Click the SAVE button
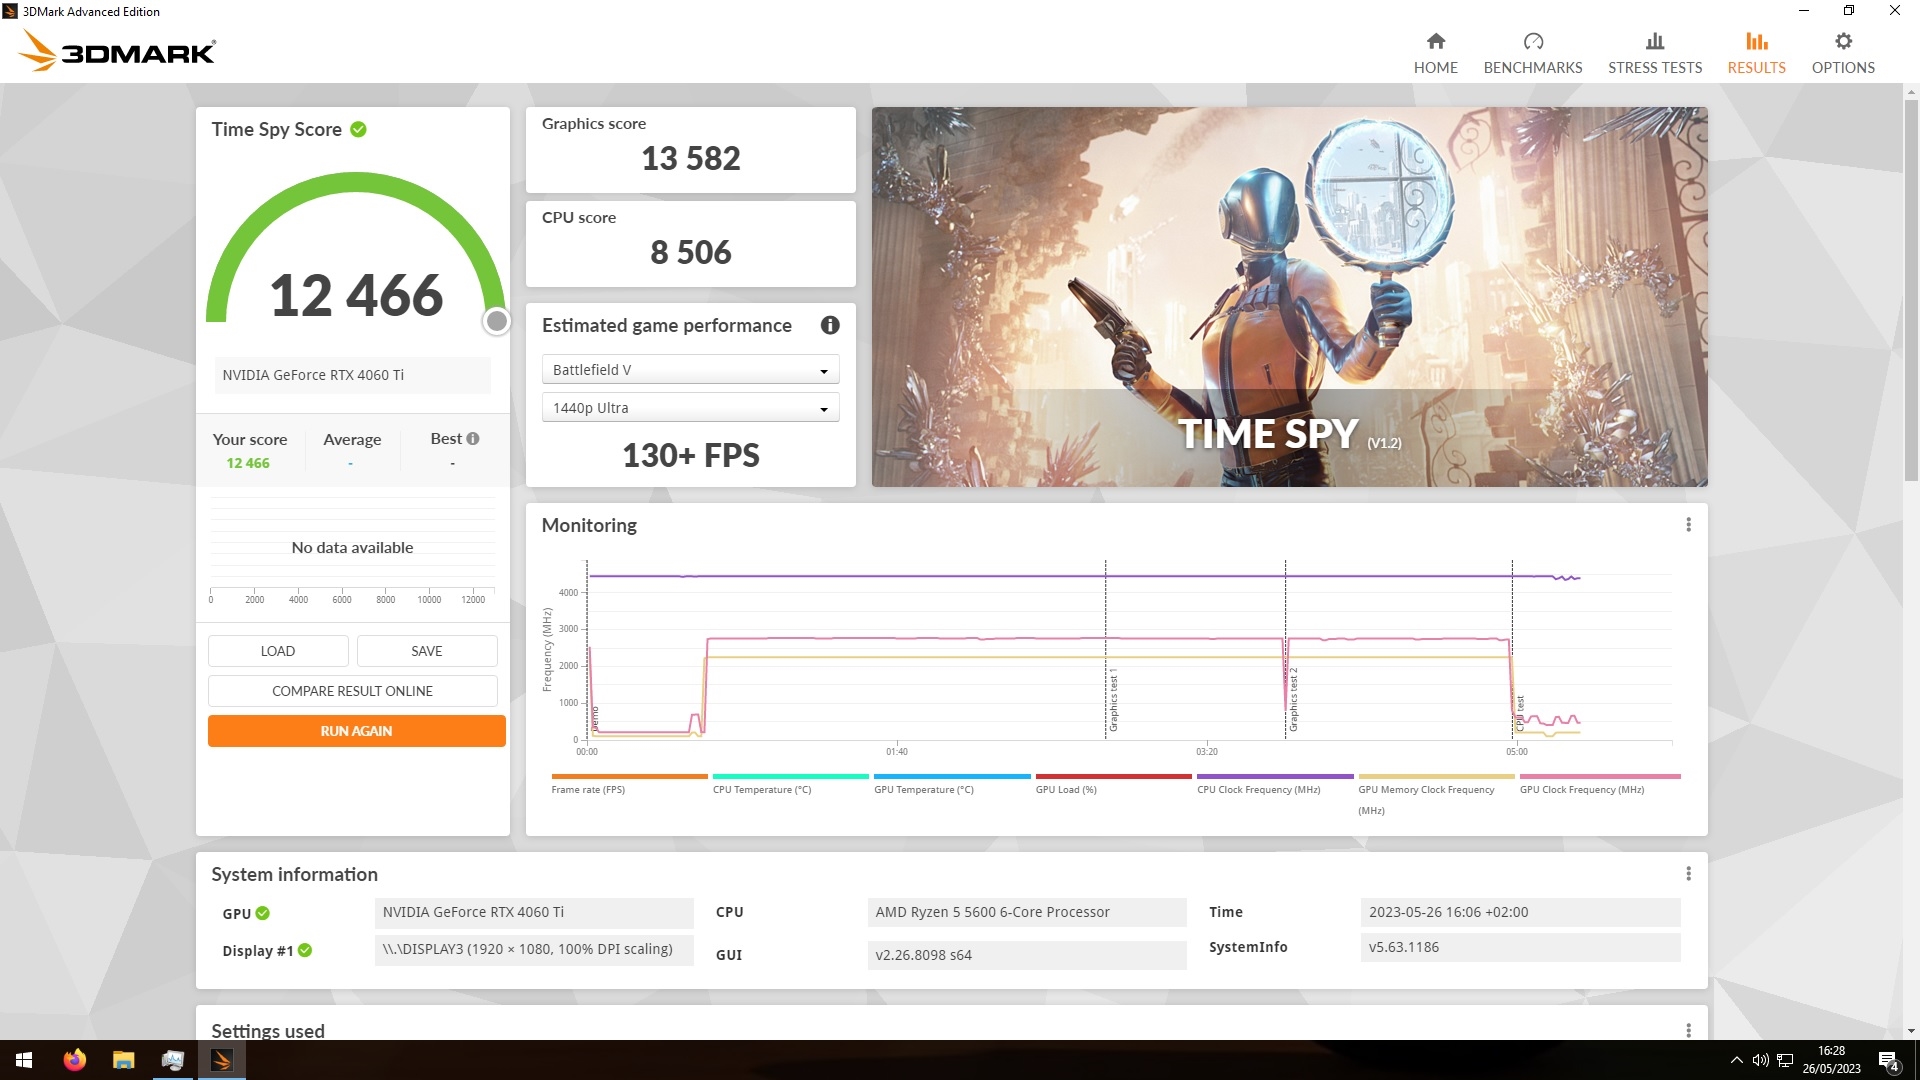The image size is (1920, 1080). tap(427, 651)
